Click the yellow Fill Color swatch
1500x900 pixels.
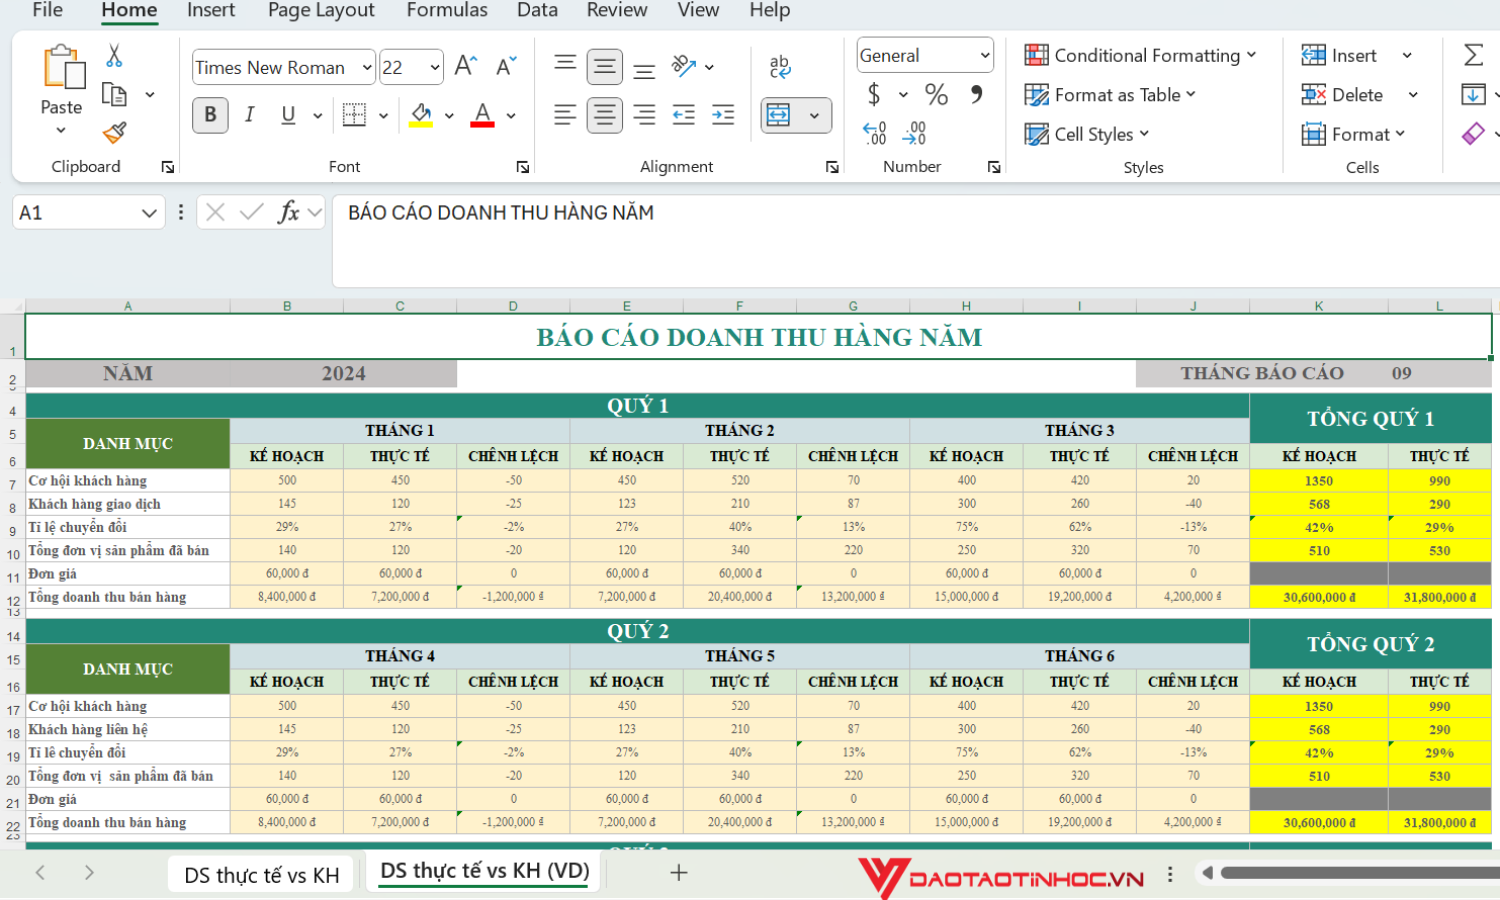point(422,115)
